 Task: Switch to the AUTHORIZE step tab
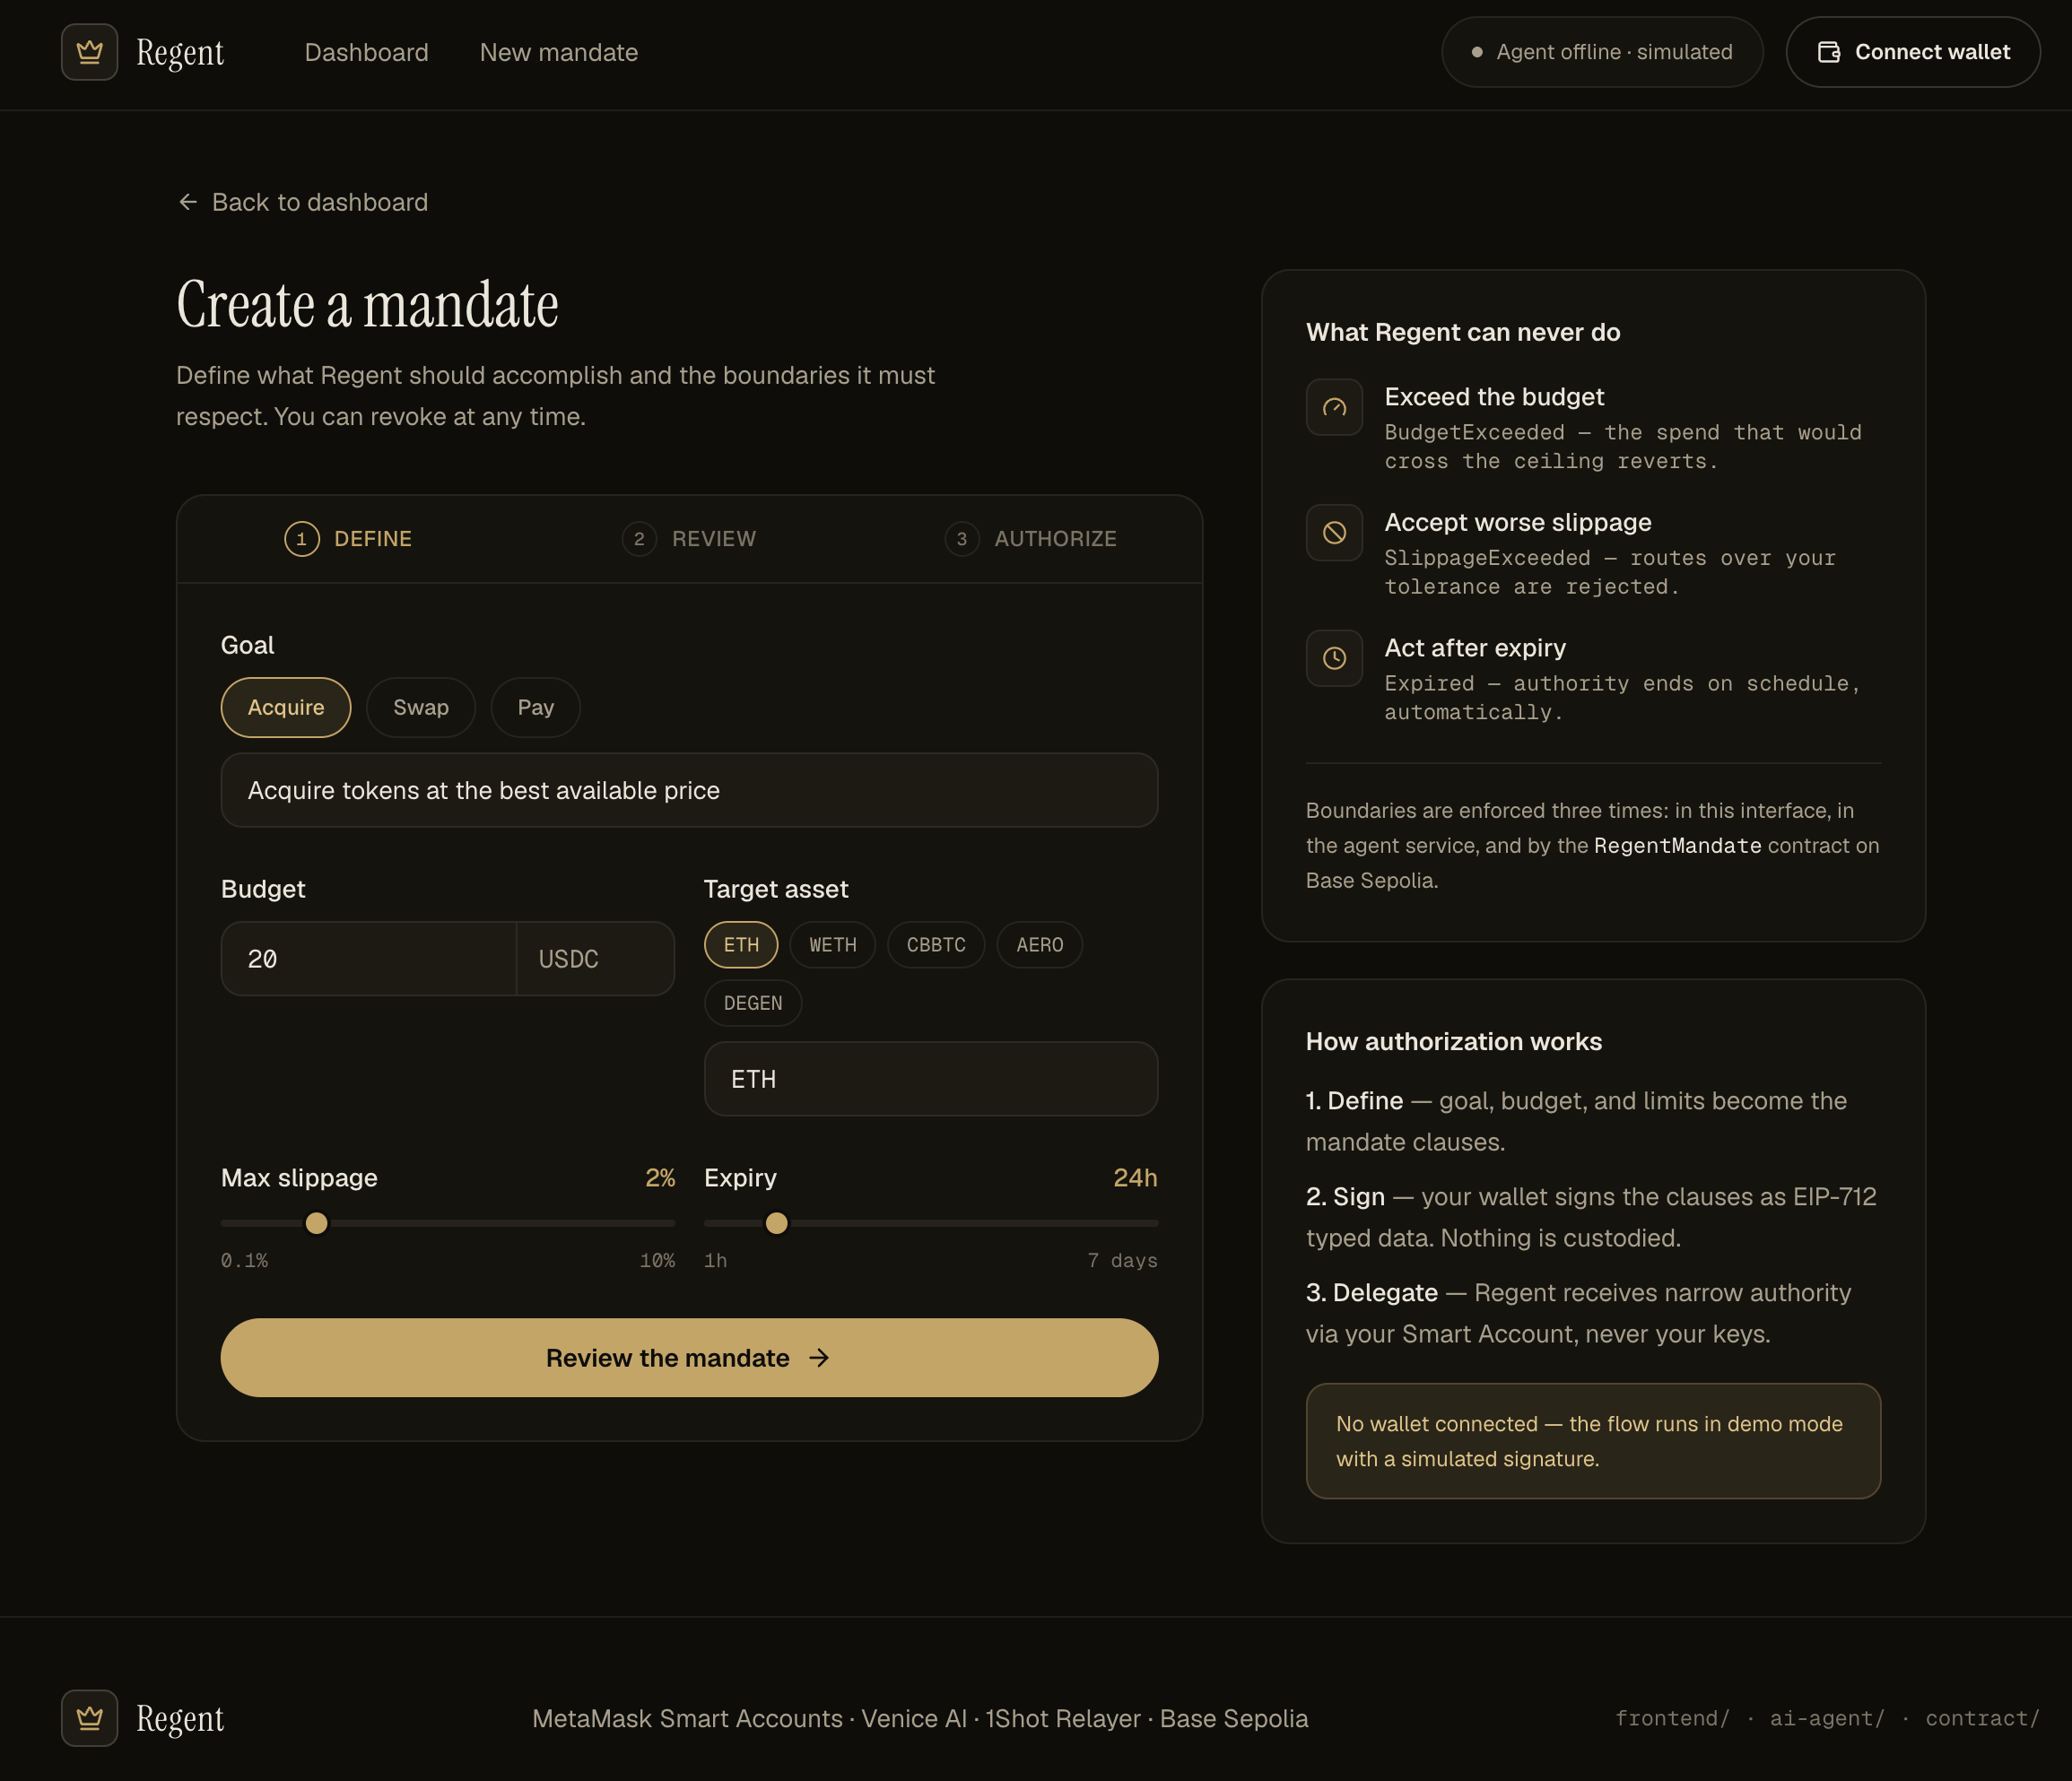1031,539
